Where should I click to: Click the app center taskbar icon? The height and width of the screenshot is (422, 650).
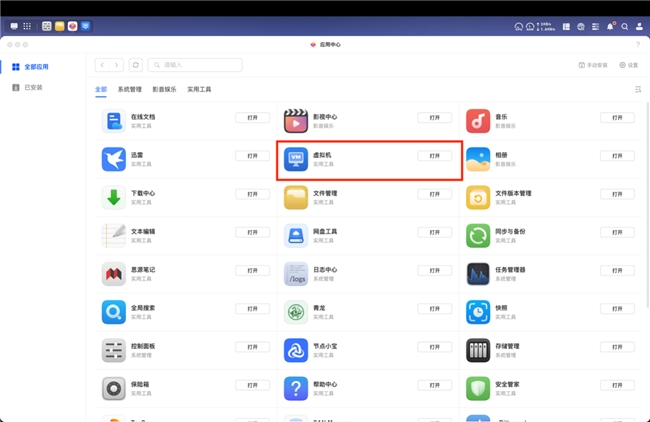pyautogui.click(x=73, y=26)
